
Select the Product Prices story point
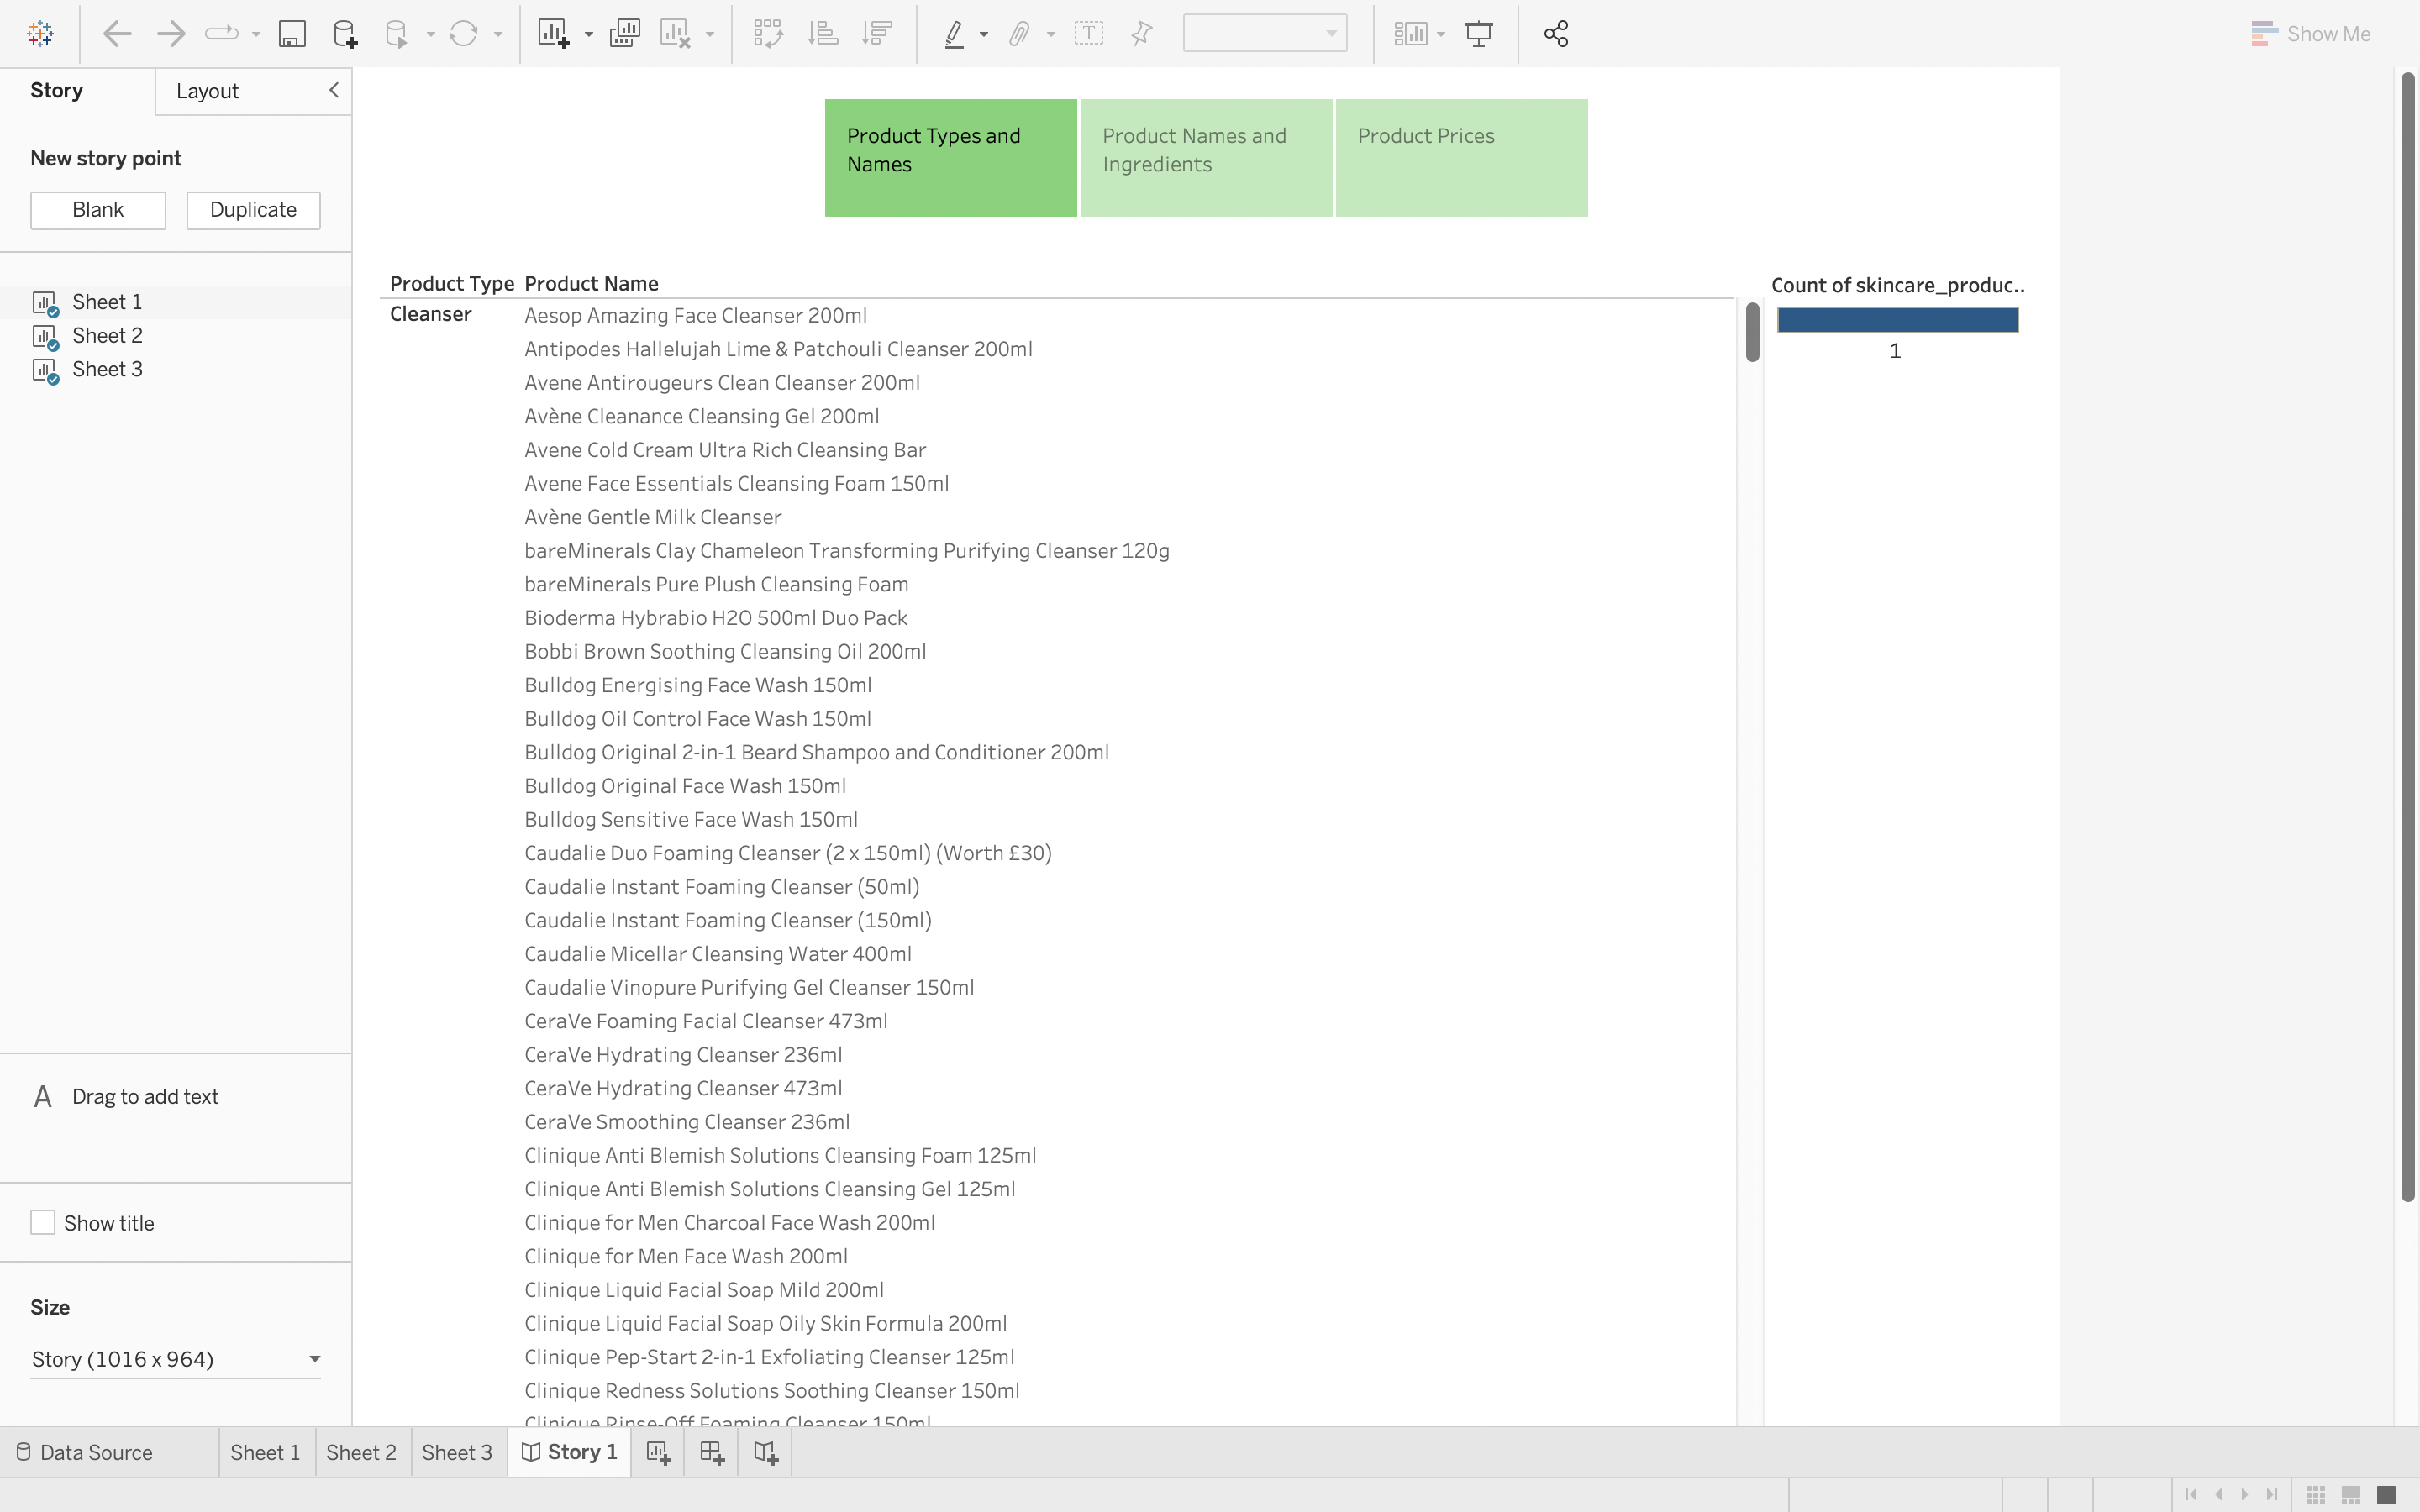[1462, 157]
